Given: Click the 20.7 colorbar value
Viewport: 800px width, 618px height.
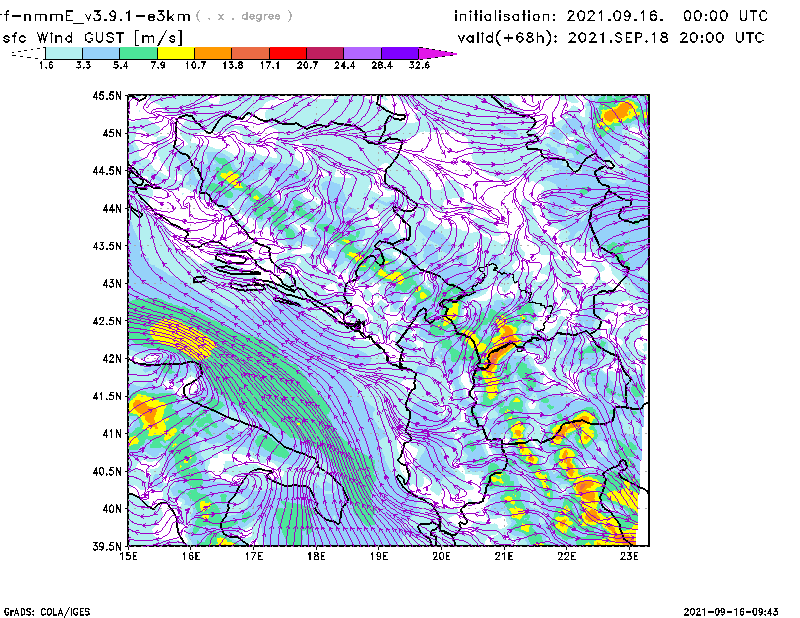Looking at the screenshot, I should click(307, 65).
